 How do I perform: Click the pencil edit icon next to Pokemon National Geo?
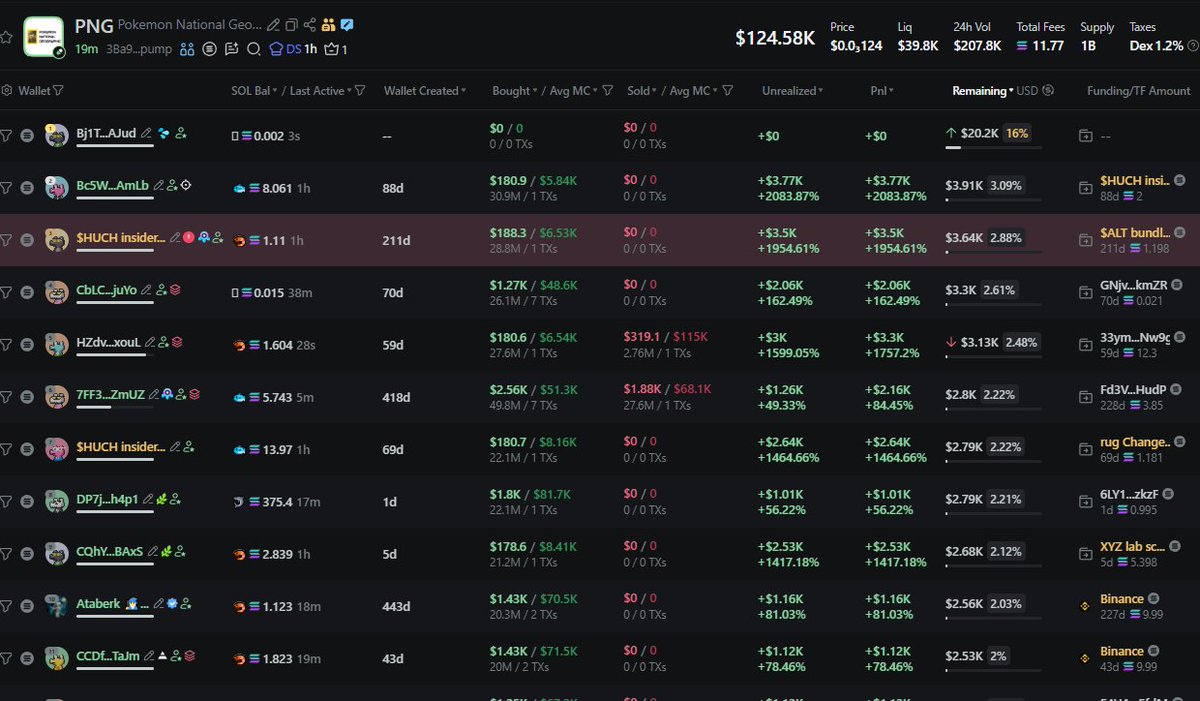[x=273, y=25]
